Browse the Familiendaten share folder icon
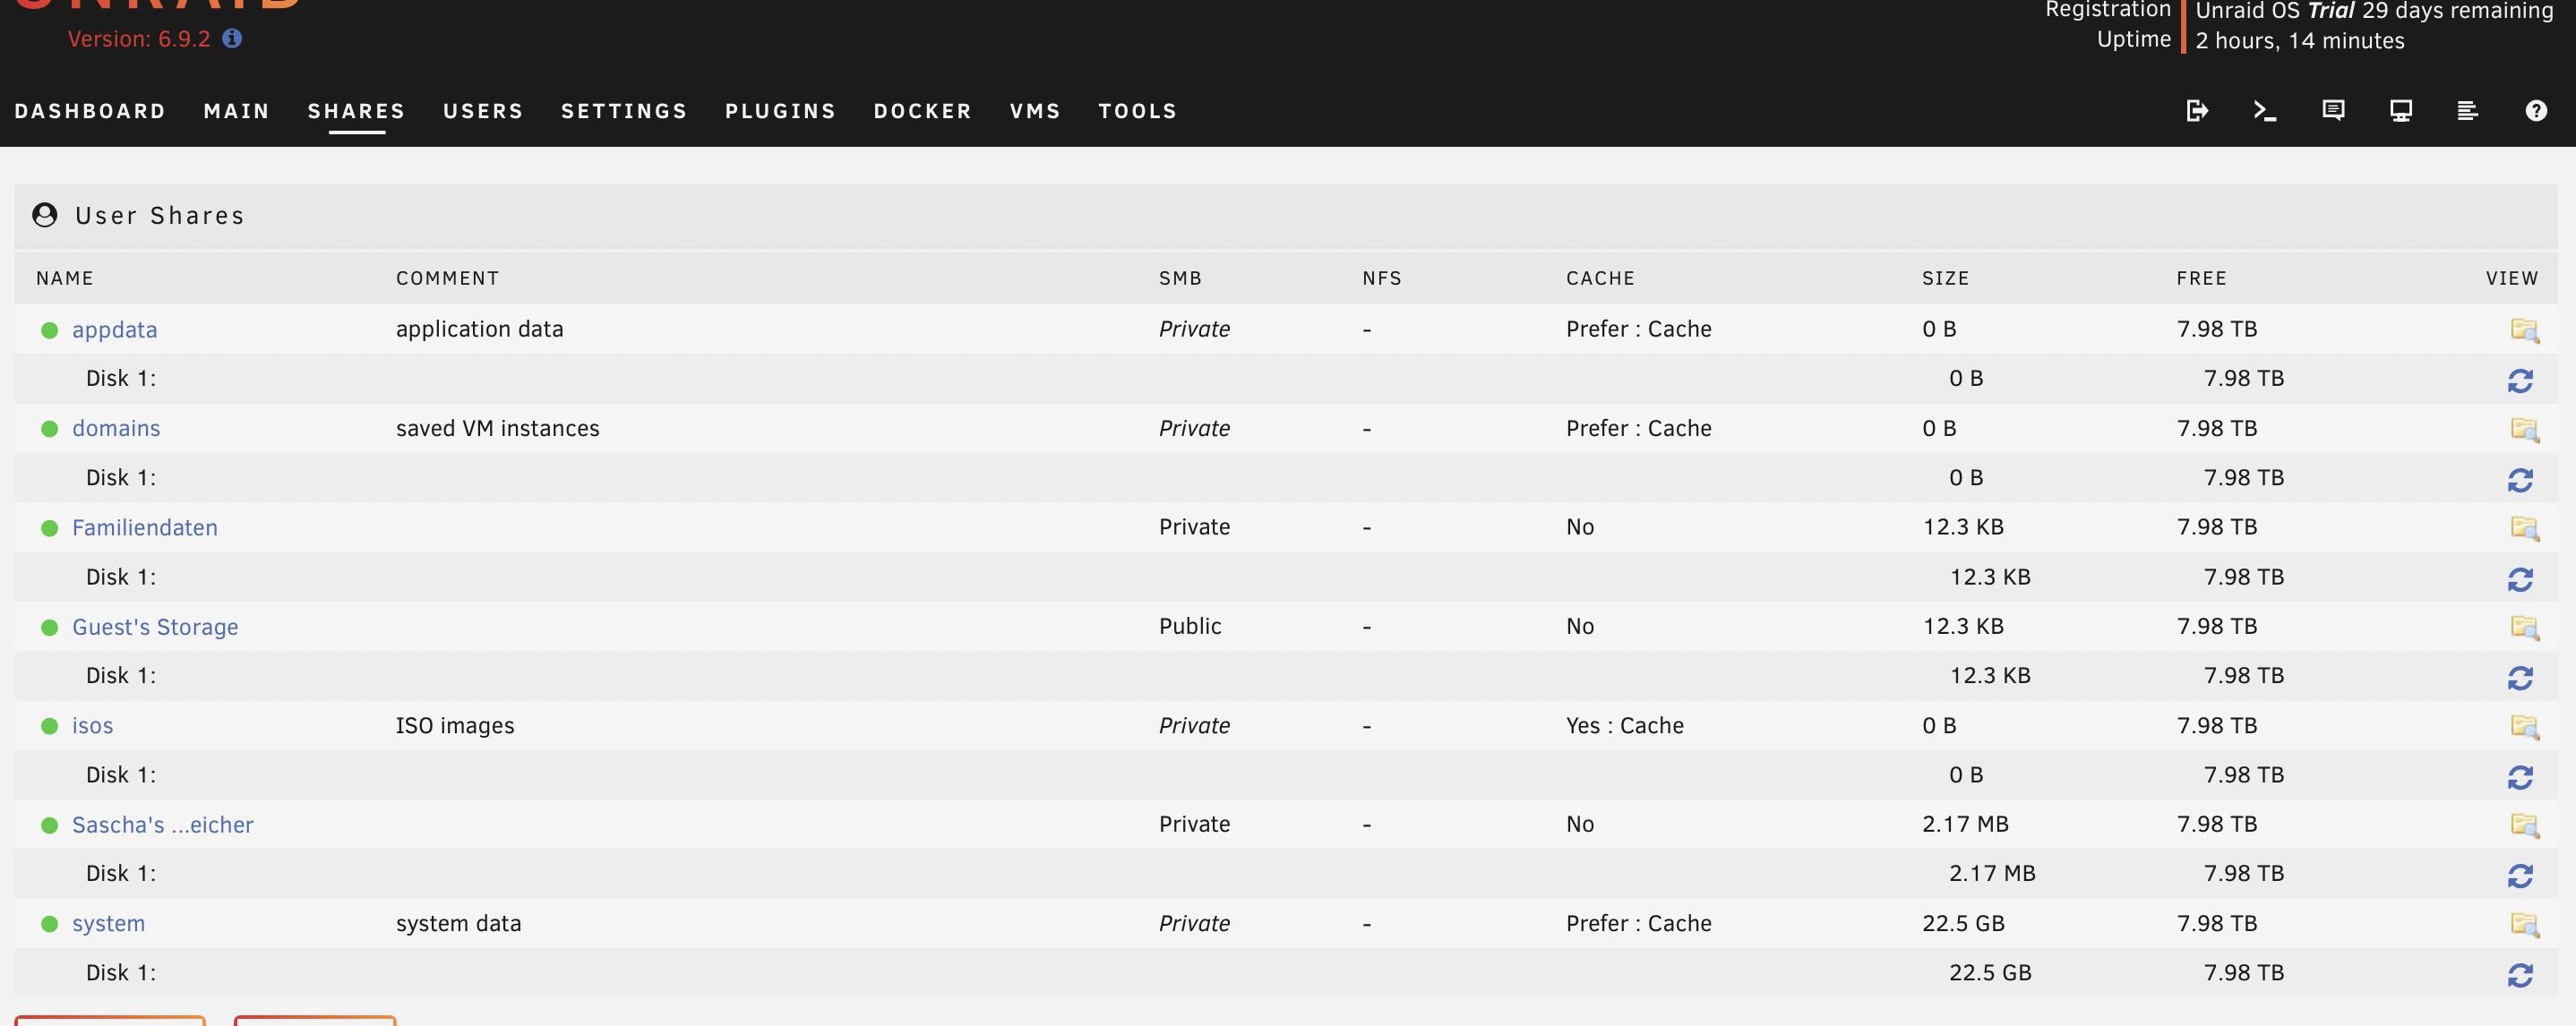2576x1026 pixels. coord(2523,528)
